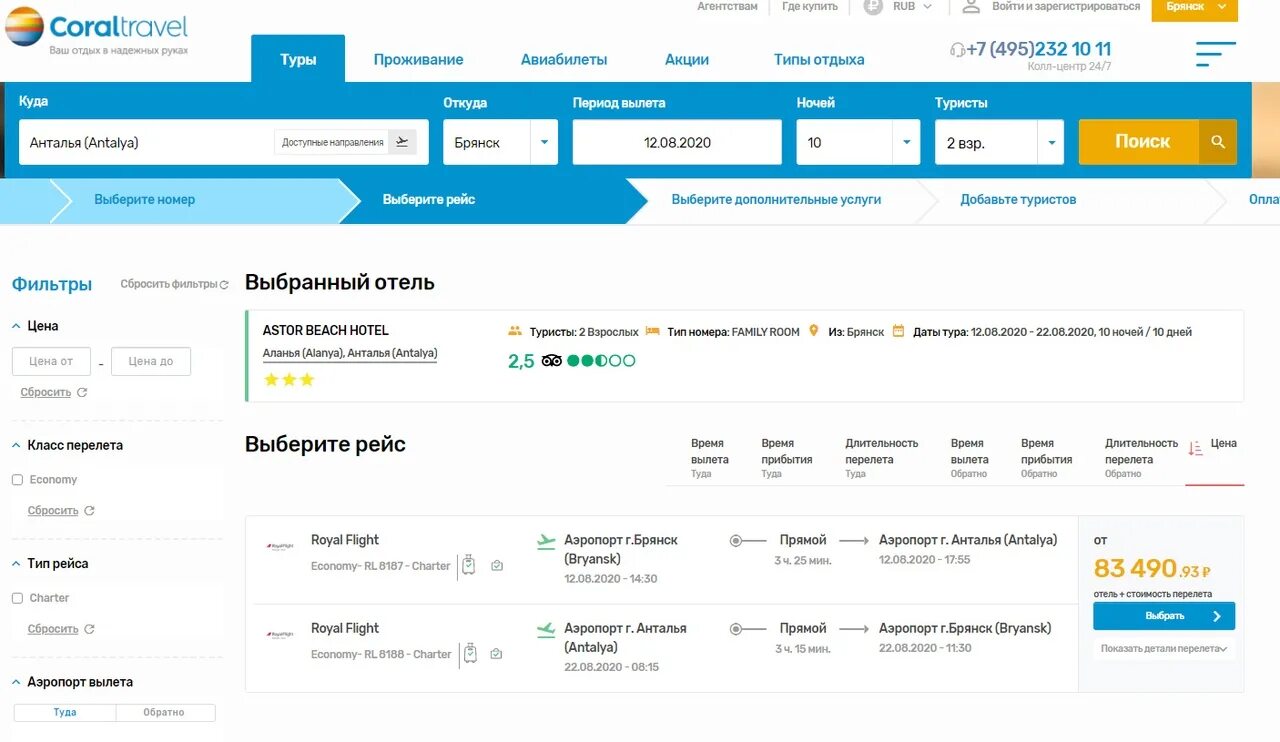Screen dimensions: 1280x742
Task: Click the ruble currency icon
Action: point(873,6)
